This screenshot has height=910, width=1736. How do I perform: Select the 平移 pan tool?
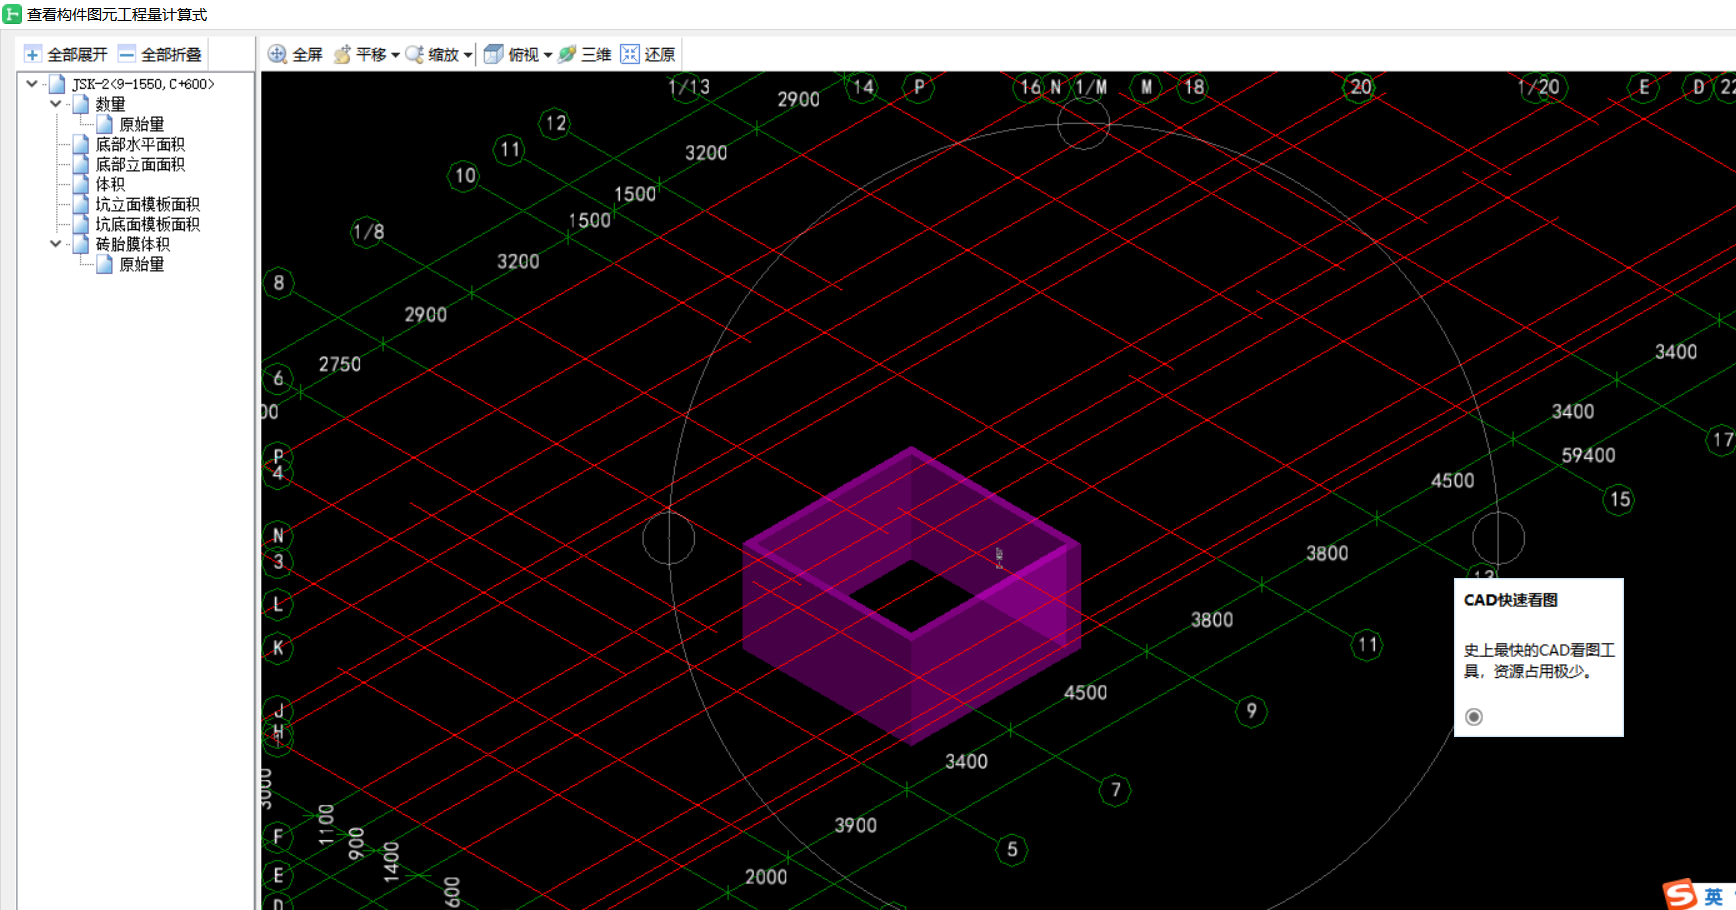click(x=360, y=54)
